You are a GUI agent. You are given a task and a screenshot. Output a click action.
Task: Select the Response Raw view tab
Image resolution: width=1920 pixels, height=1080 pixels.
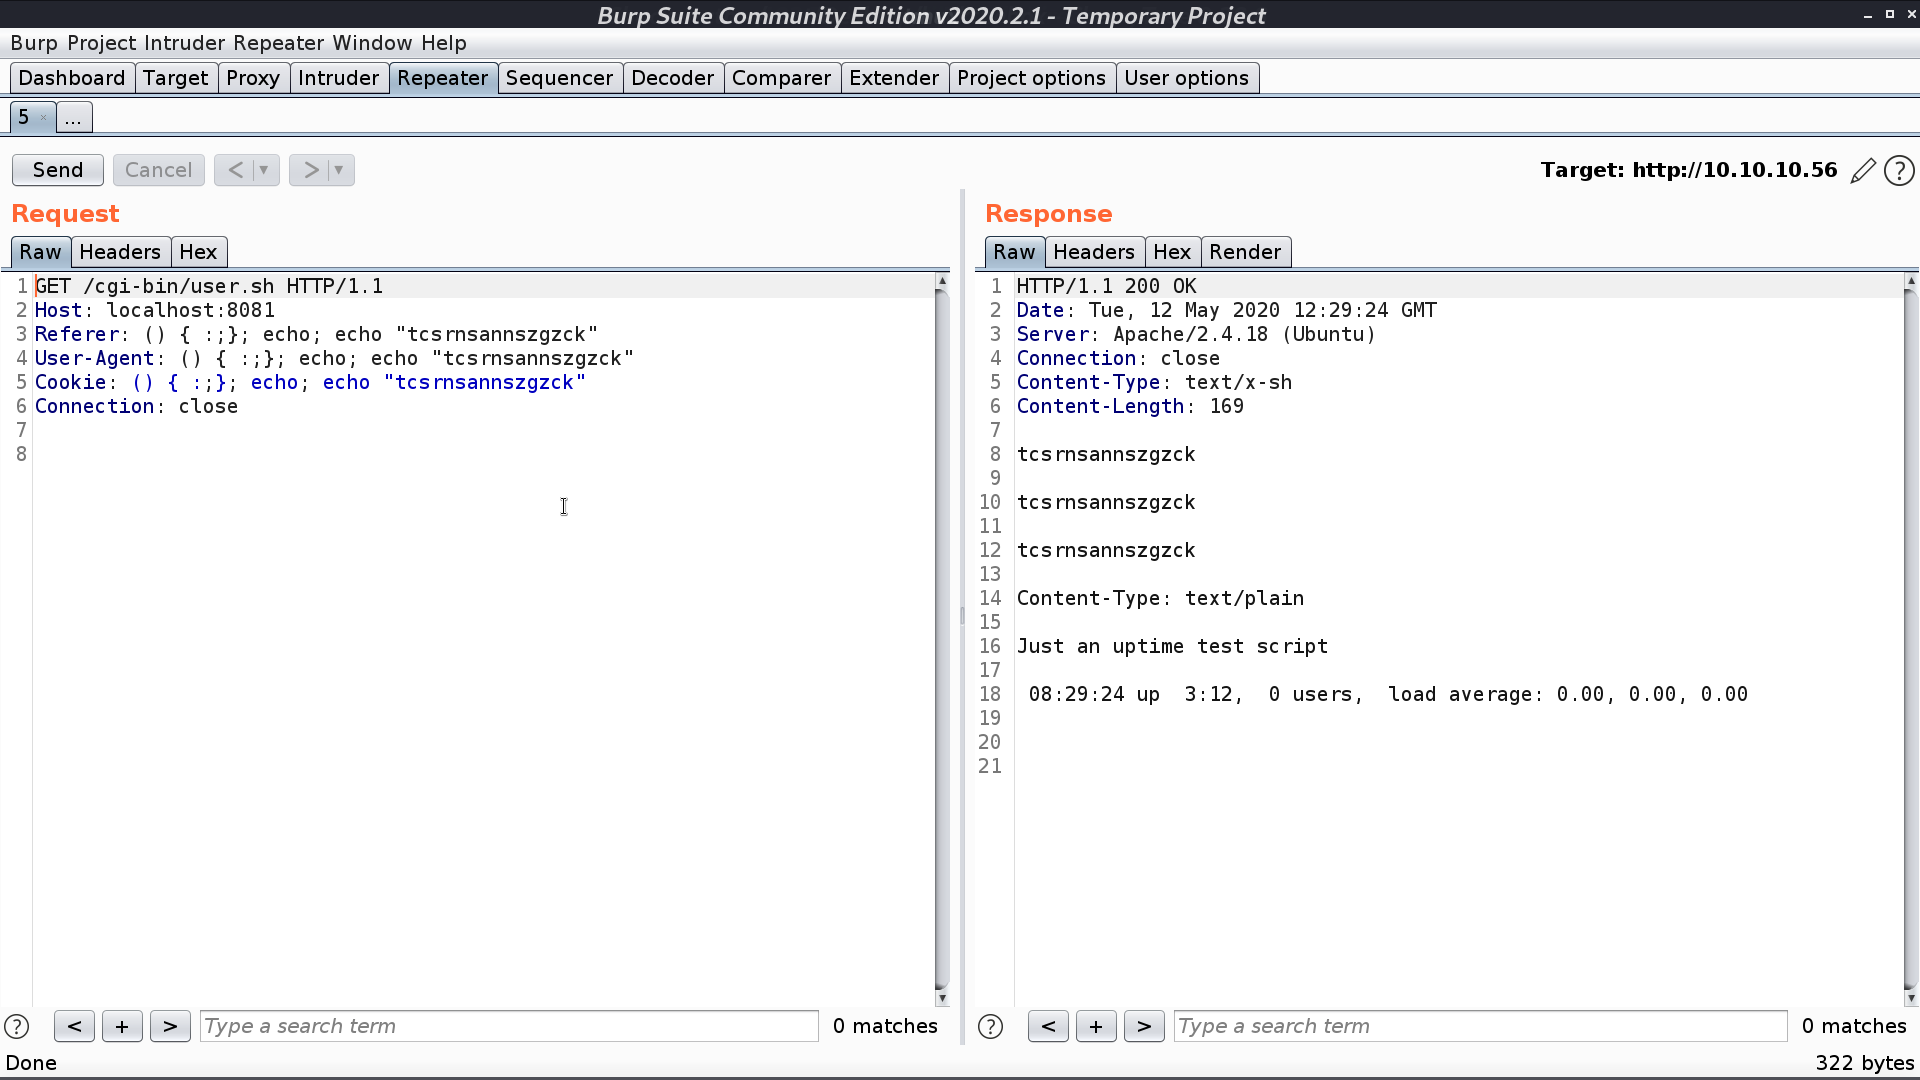tap(1014, 252)
